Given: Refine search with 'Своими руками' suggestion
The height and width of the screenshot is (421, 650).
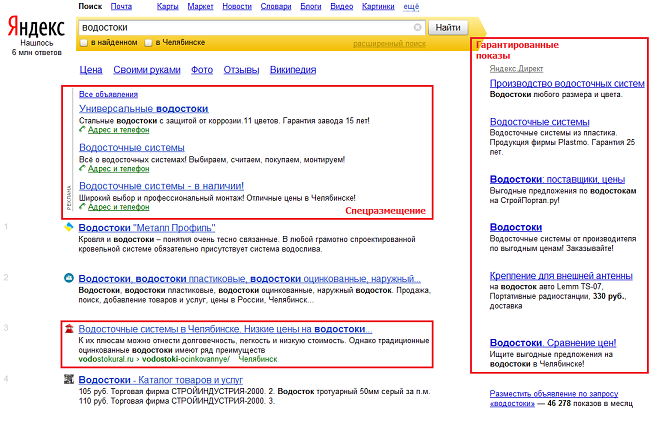Looking at the screenshot, I should point(147,70).
